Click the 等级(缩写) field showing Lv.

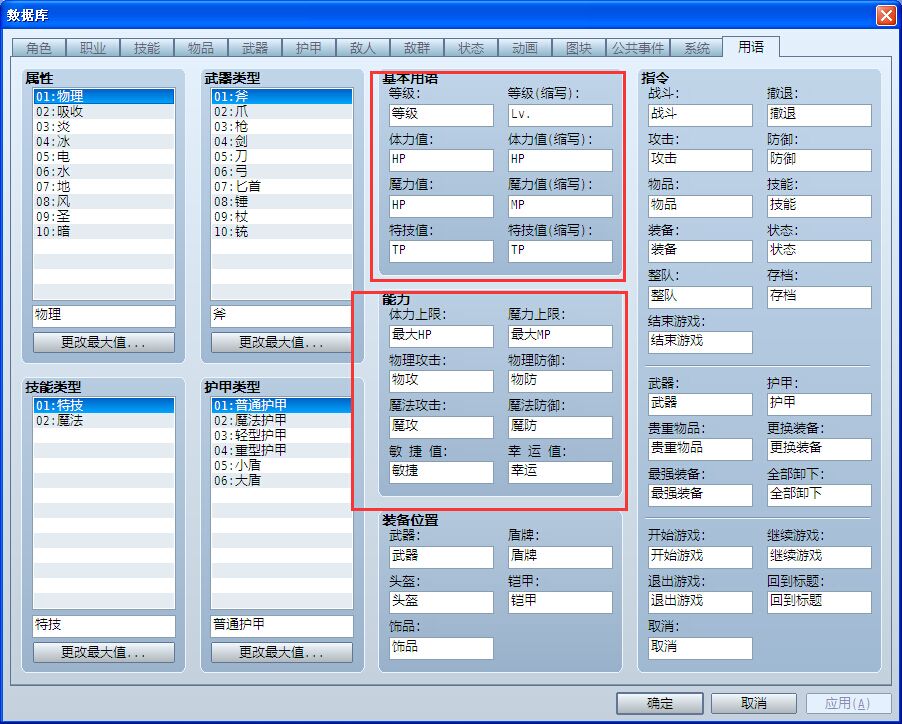pos(560,115)
